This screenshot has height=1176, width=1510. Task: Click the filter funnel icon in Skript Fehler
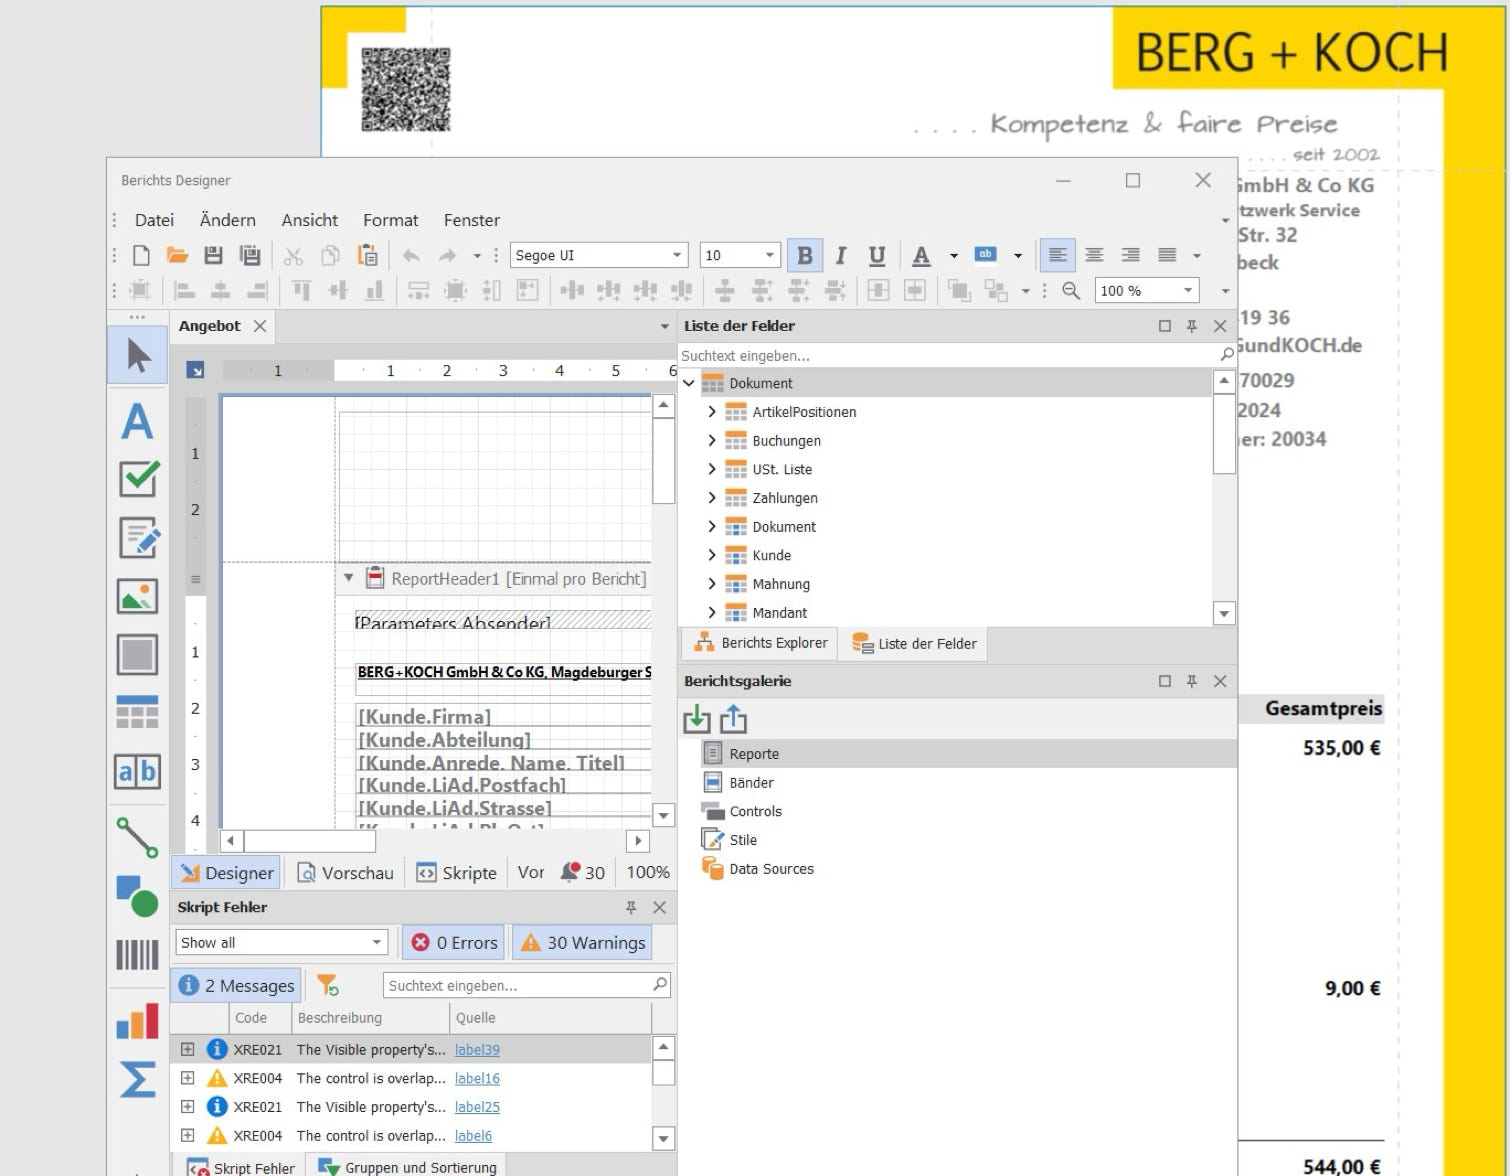[x=327, y=985]
